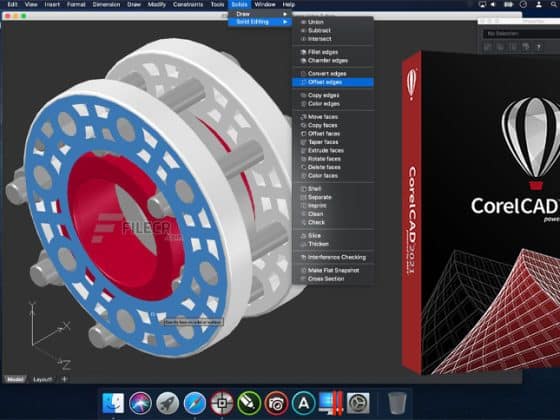Click the third icon in Properties panel toolbar
Viewport: 560px width, 420px height.
(513, 46)
